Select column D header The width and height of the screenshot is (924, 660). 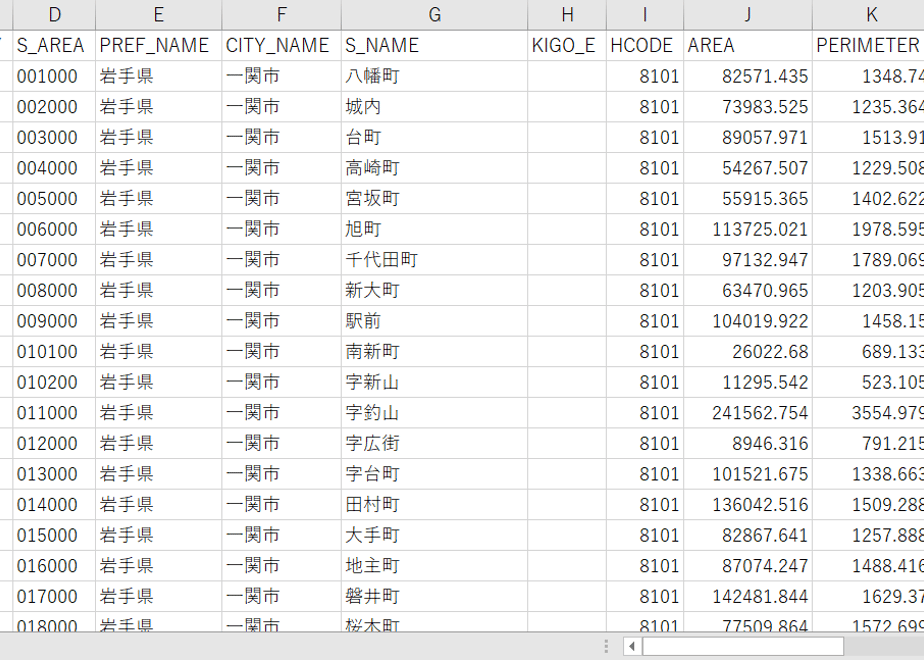(x=54, y=15)
